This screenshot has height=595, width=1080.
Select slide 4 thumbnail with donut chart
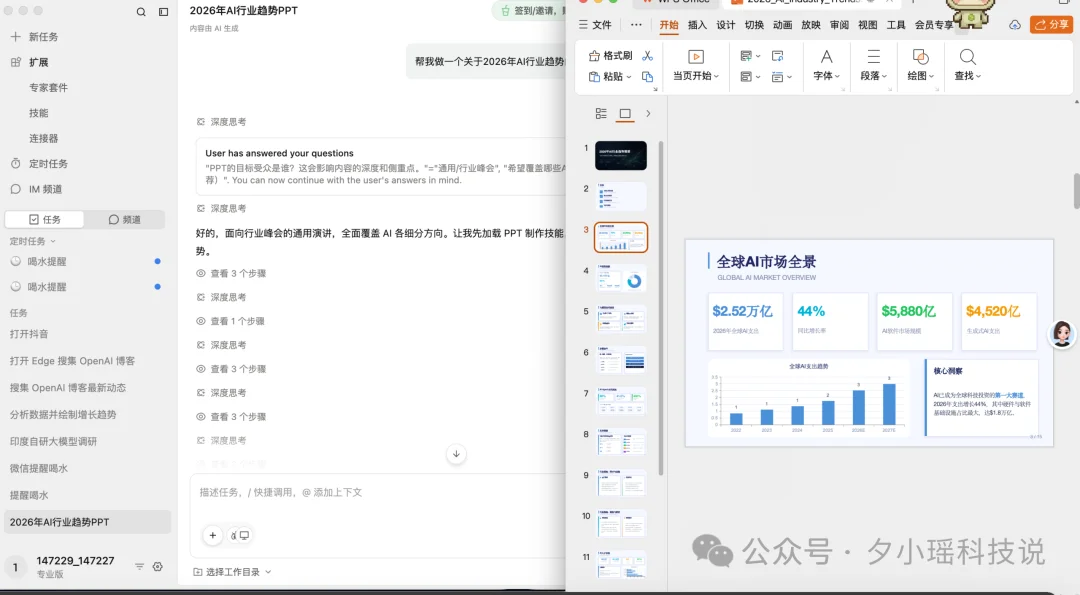click(621, 278)
